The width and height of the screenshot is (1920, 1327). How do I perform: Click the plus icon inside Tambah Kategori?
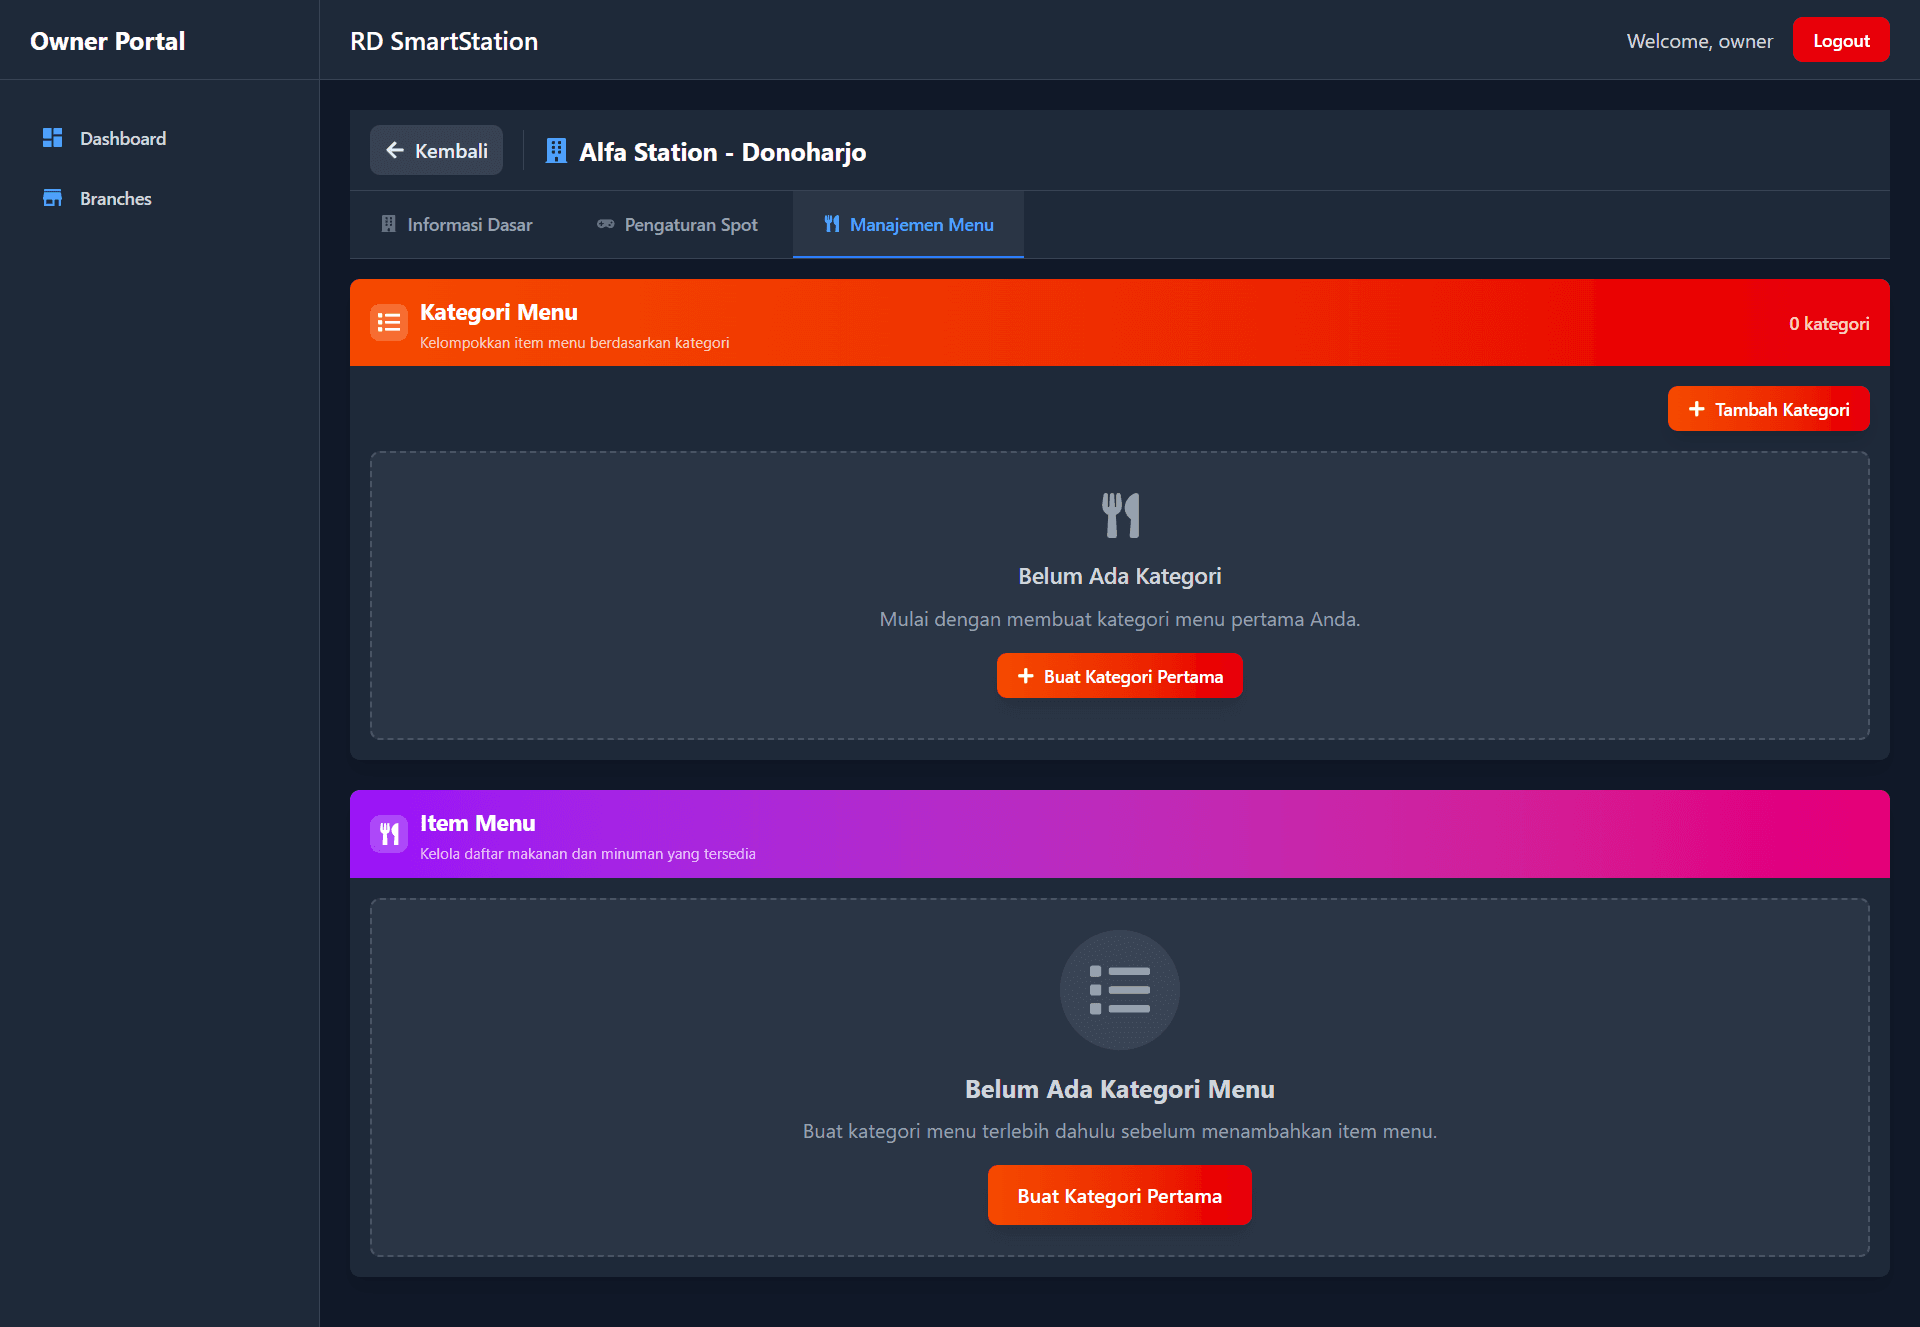click(x=1696, y=409)
